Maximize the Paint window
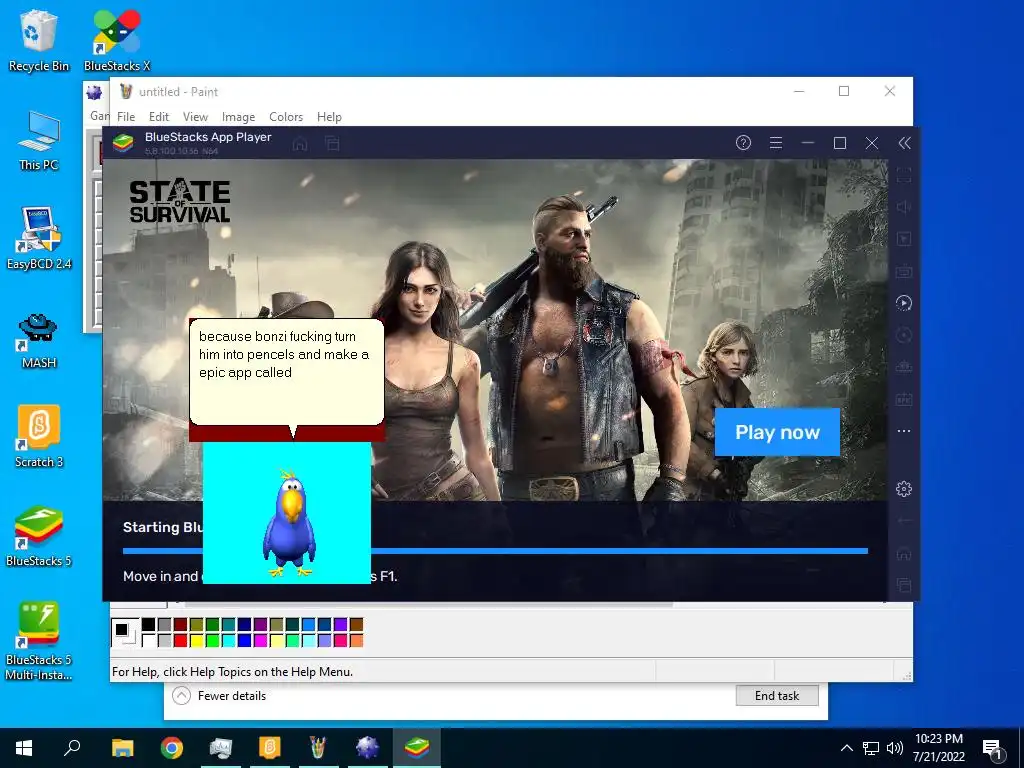Image resolution: width=1024 pixels, height=768 pixels. tap(844, 91)
